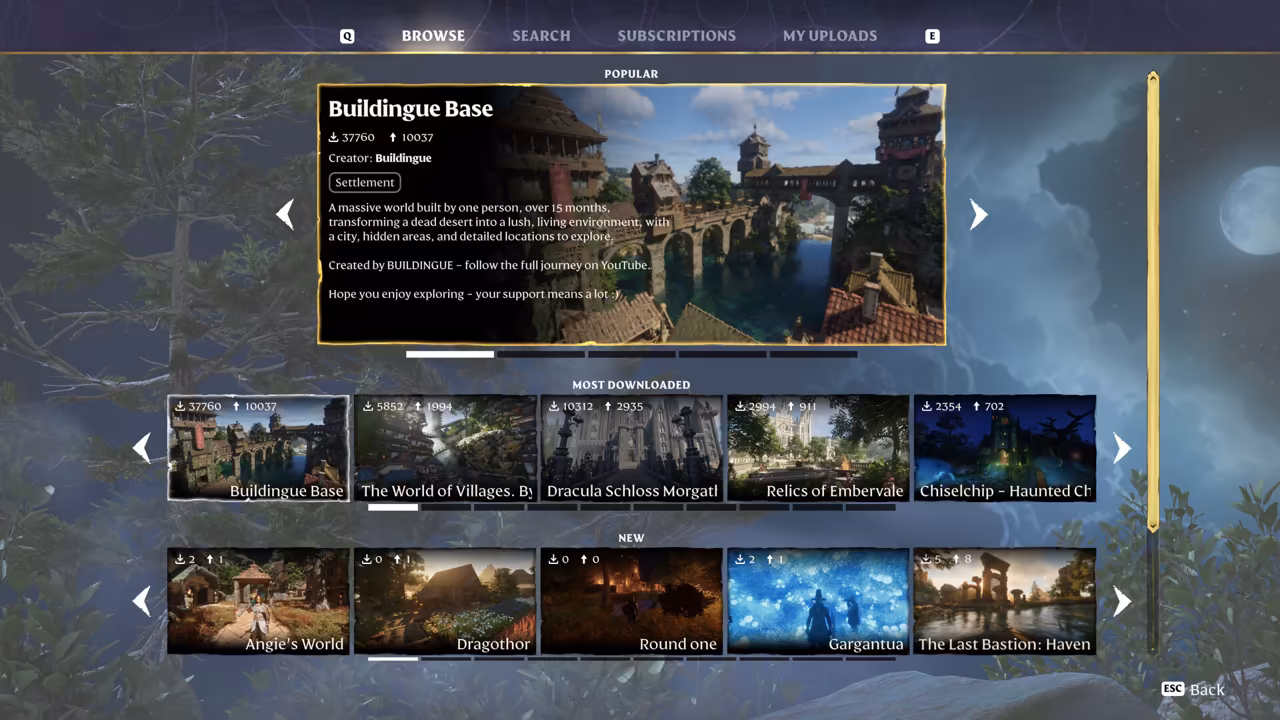
Task: Click the ESC Back button
Action: point(1193,689)
